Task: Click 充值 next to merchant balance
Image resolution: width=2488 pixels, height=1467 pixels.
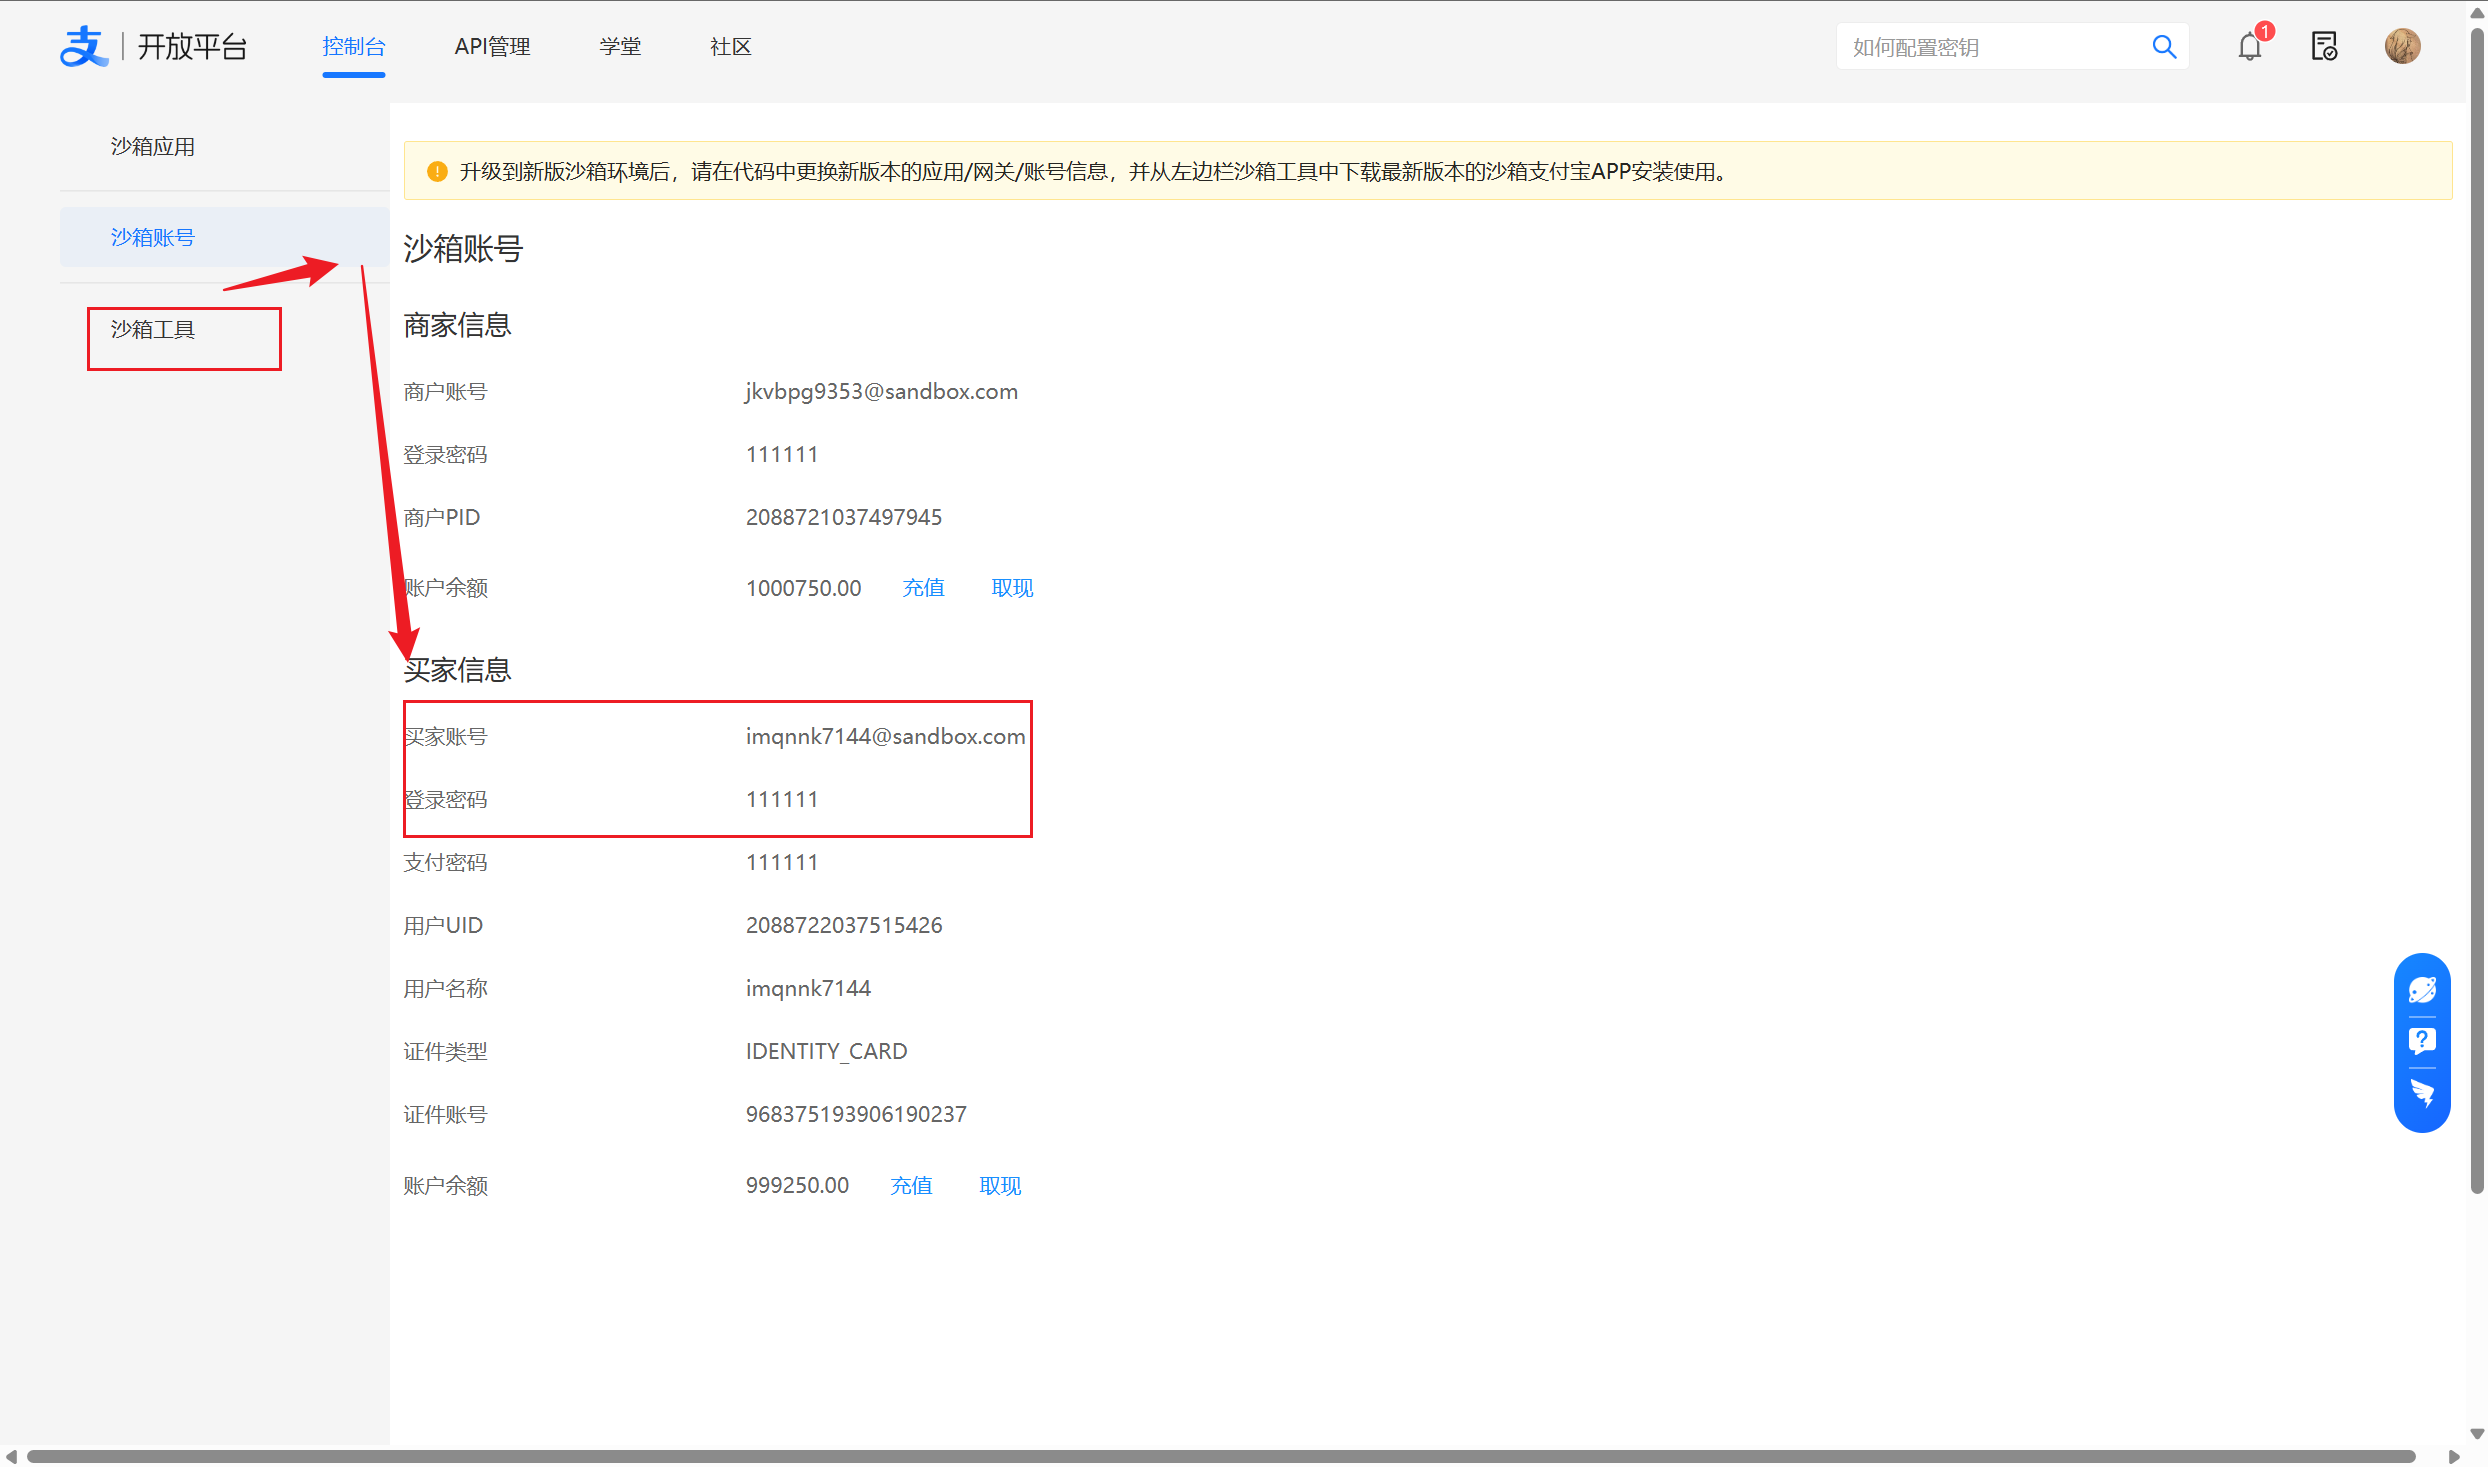Action: point(923,588)
